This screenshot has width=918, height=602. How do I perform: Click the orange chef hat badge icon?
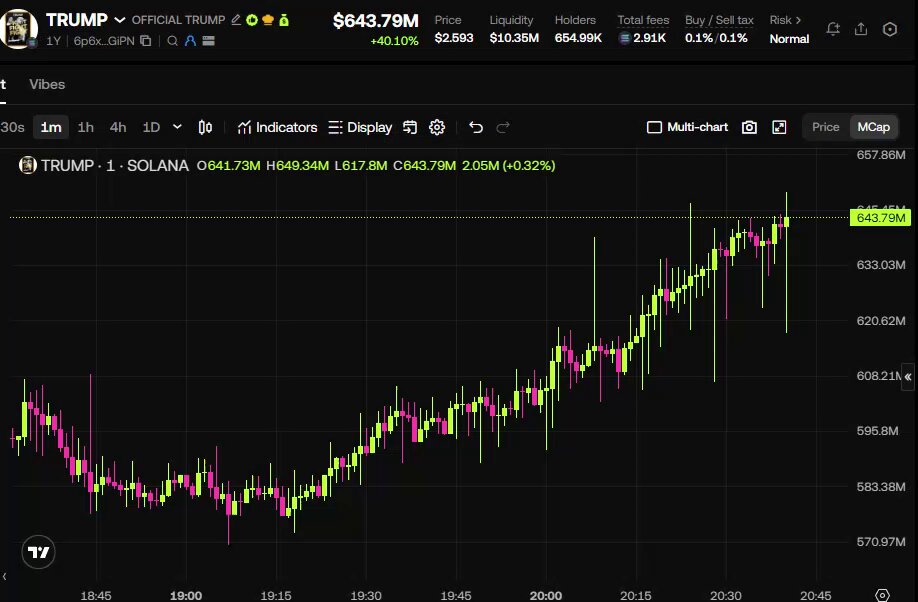click(x=268, y=20)
